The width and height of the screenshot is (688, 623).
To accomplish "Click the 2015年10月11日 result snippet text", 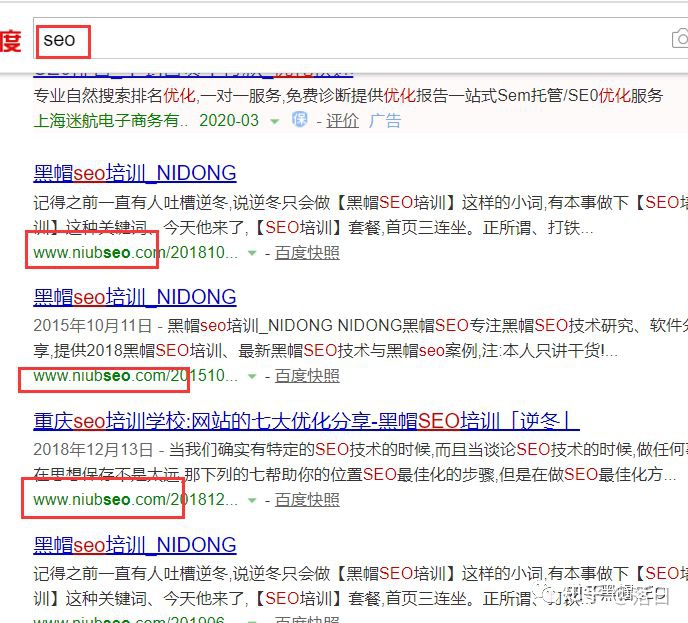I will [361, 338].
